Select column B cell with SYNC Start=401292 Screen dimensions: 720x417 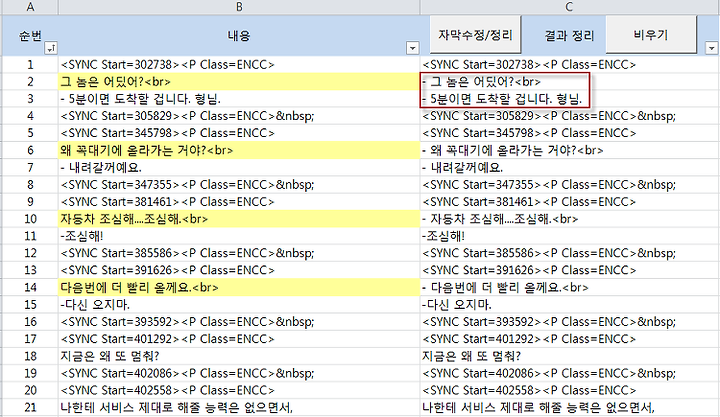(x=239, y=339)
